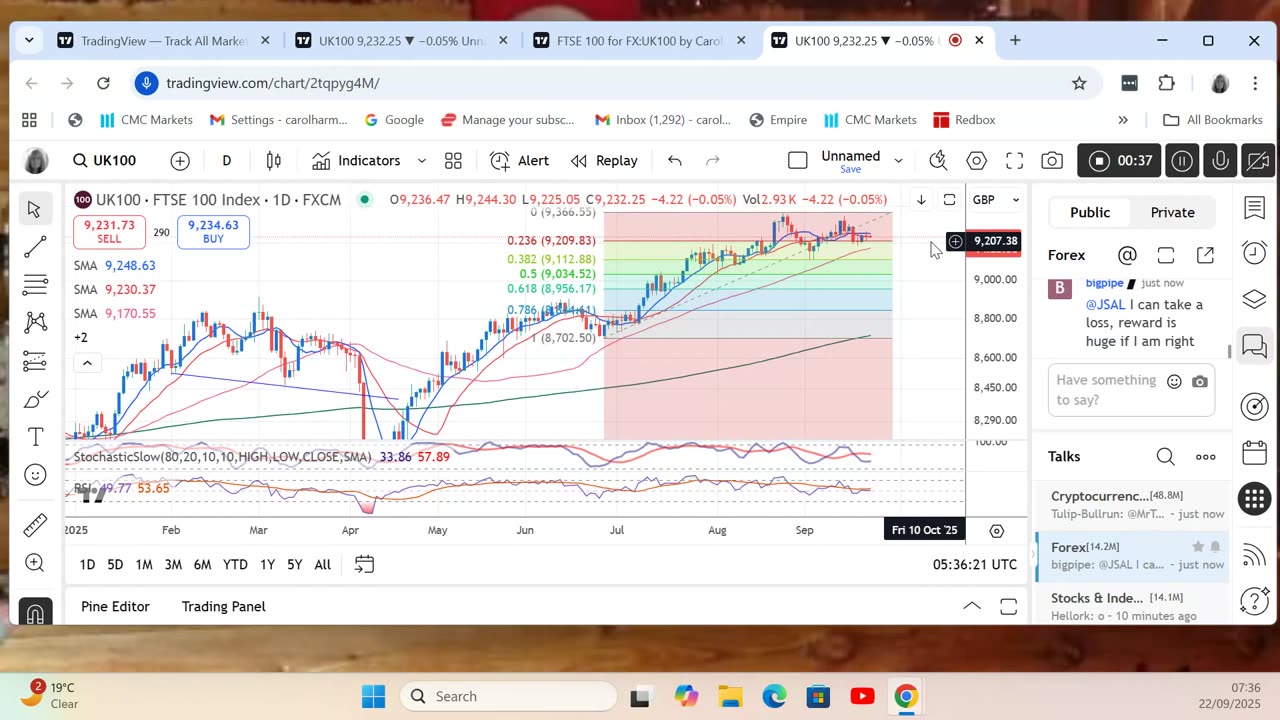Toggle the recording webcam off icon

(x=1258, y=161)
